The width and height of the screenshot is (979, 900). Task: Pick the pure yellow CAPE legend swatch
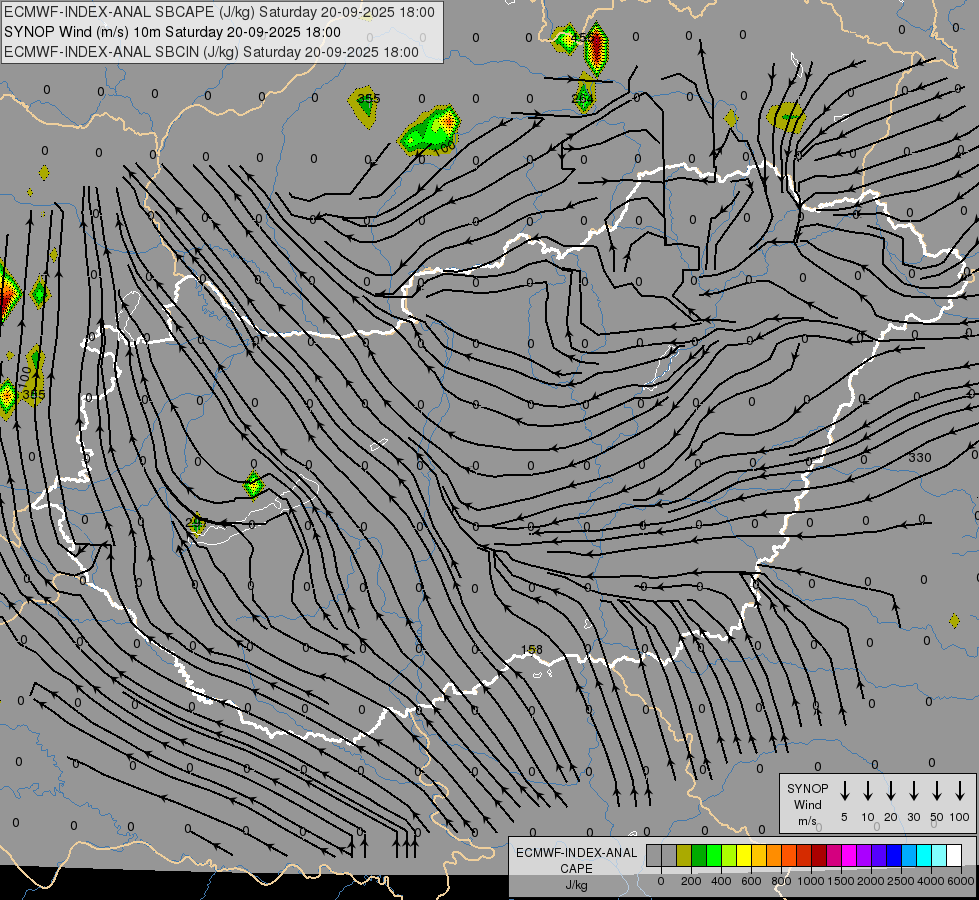tap(744, 855)
